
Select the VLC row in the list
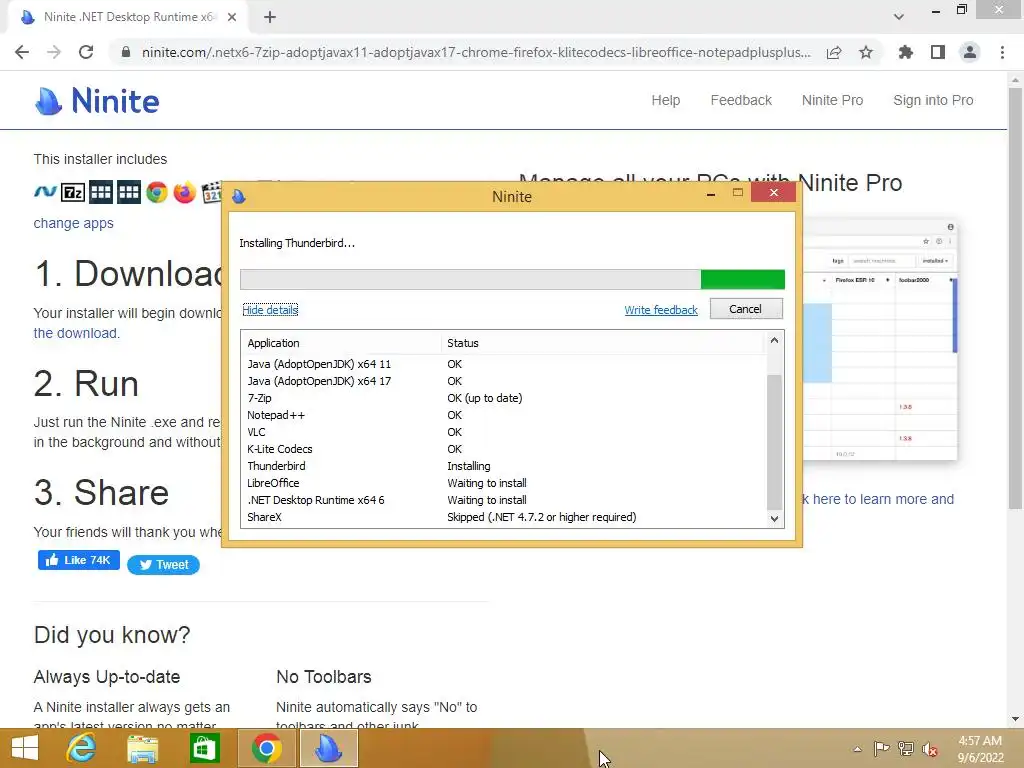(503, 432)
